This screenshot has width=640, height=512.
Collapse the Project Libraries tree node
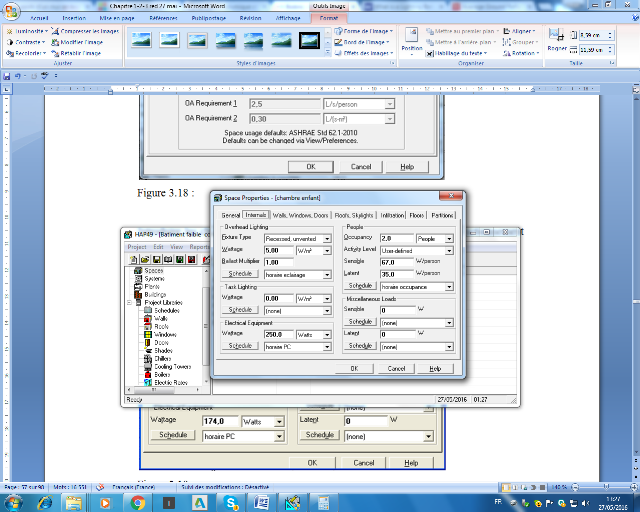click(128, 302)
